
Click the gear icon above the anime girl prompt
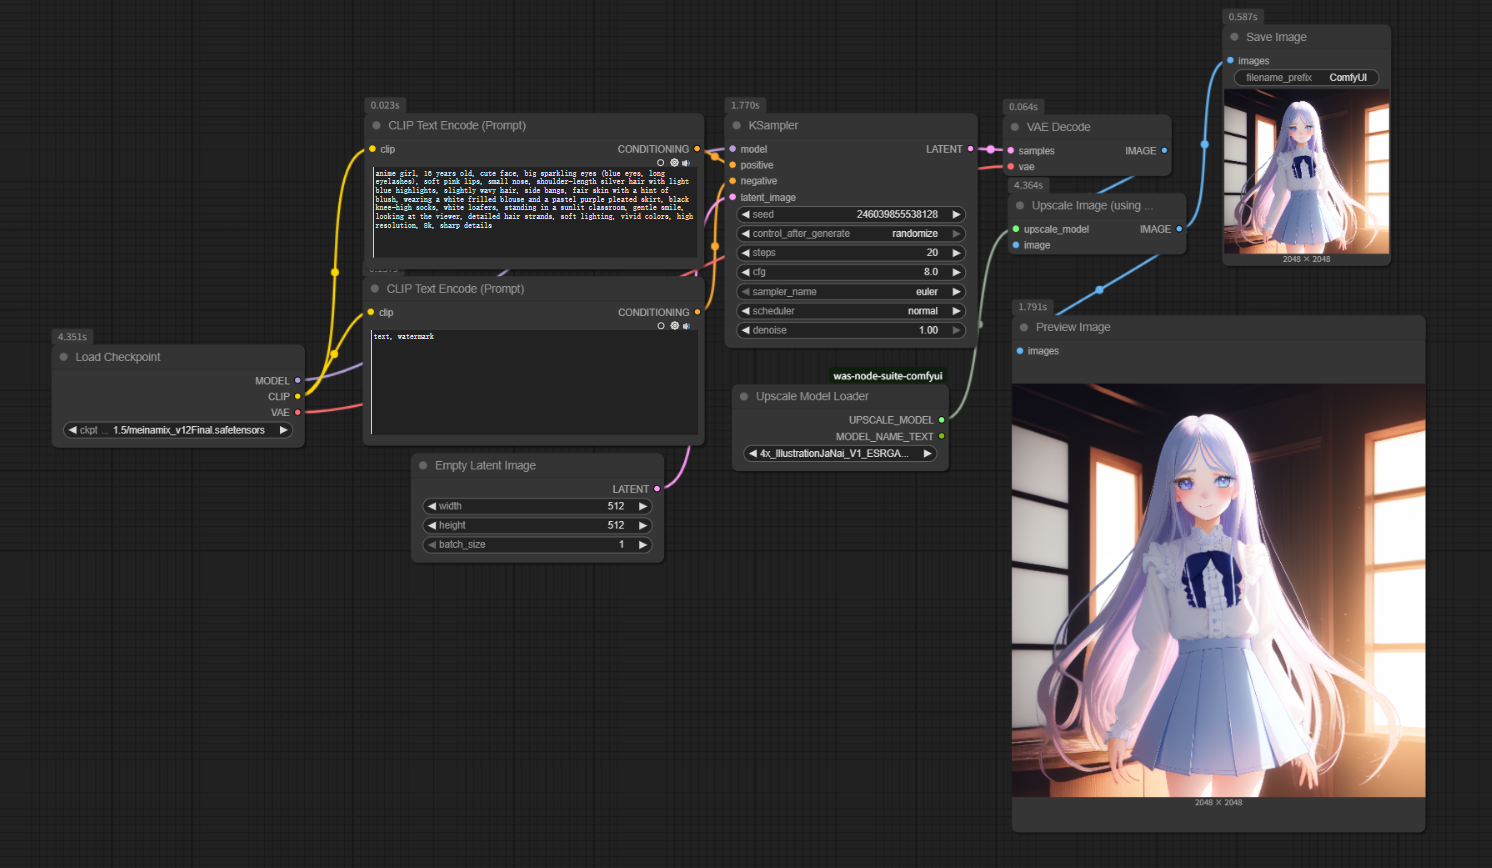(x=674, y=162)
